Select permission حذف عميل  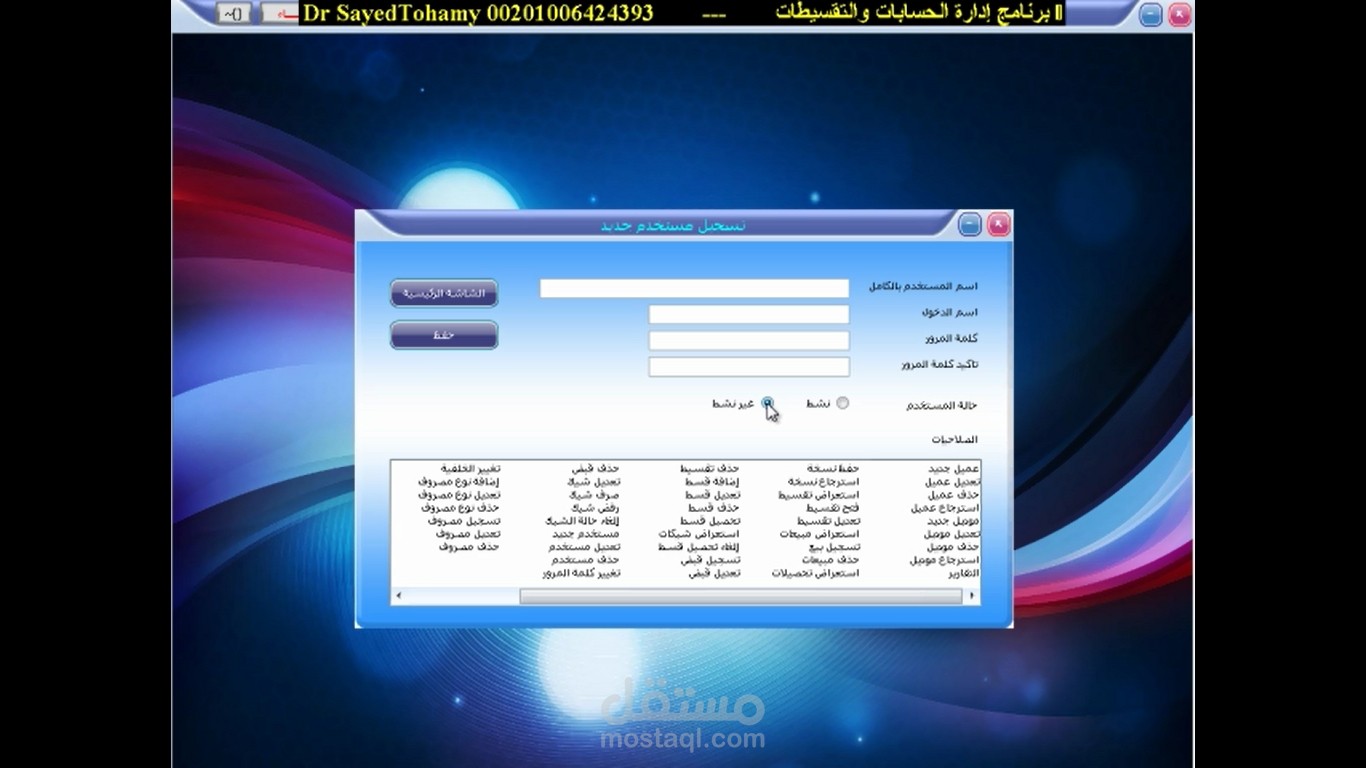coord(954,495)
